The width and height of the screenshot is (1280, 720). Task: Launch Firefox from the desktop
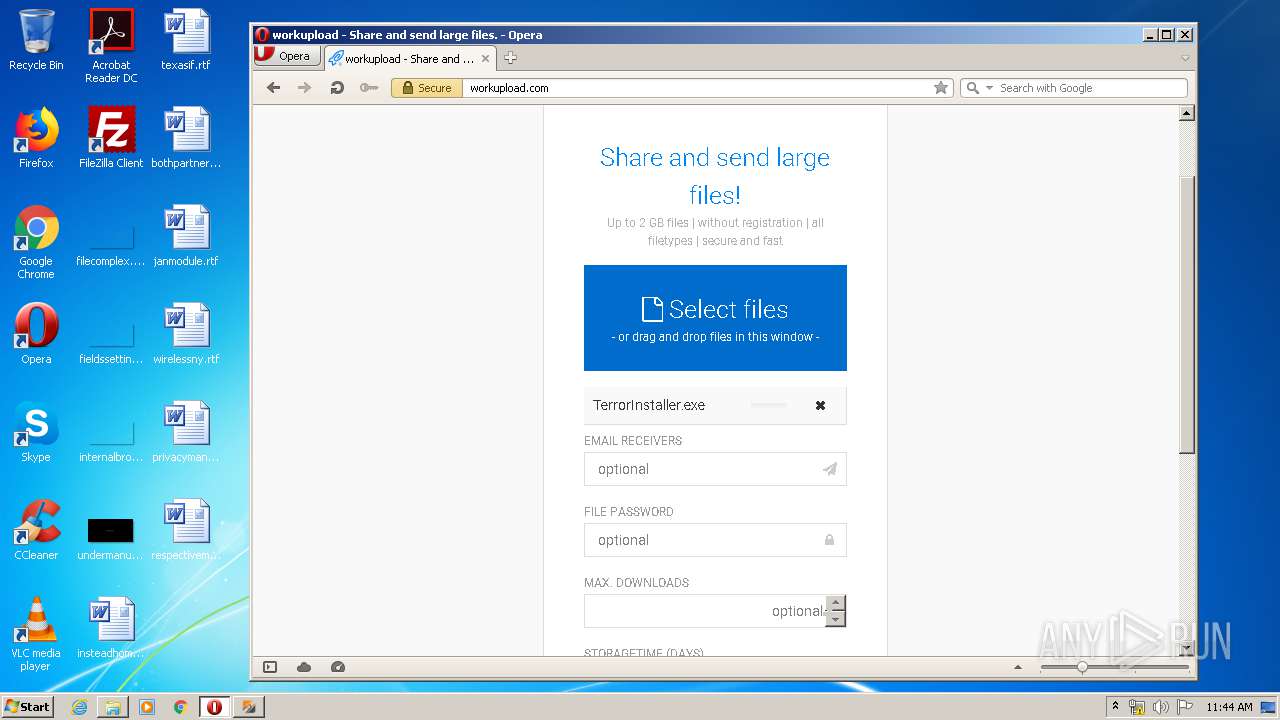(36, 138)
